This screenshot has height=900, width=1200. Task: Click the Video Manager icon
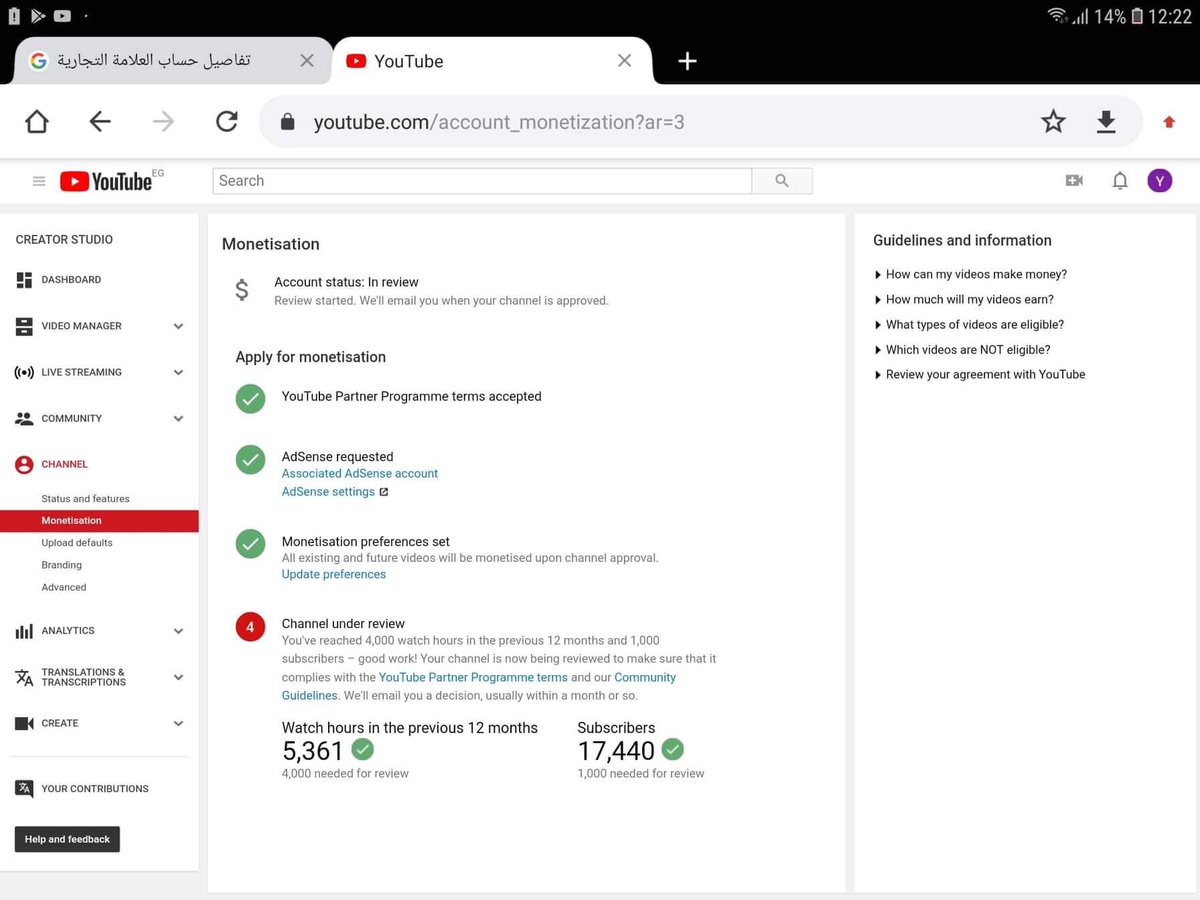(x=24, y=326)
